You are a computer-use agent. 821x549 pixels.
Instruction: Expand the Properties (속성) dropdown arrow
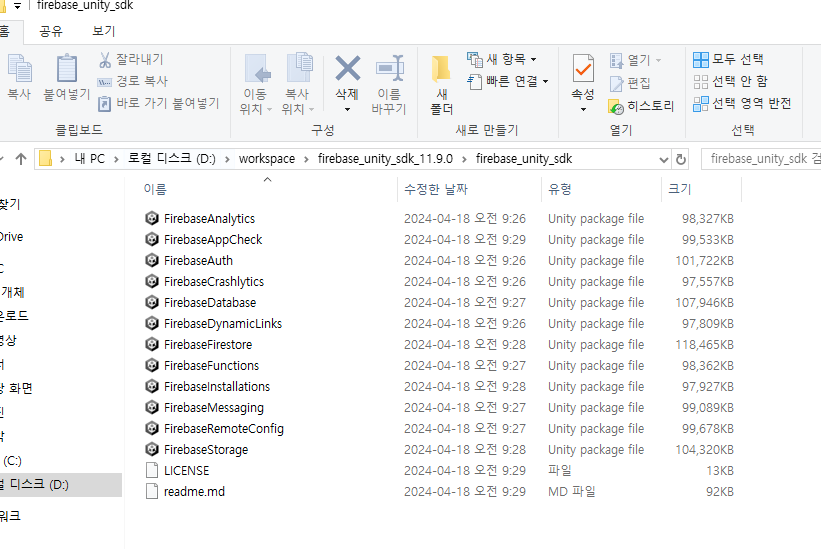point(583,109)
